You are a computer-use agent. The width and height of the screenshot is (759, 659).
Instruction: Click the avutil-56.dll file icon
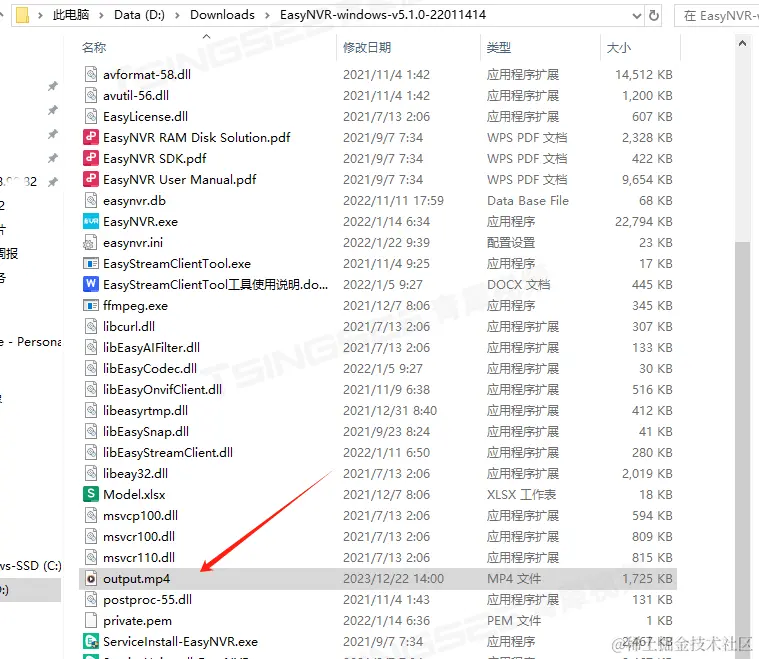pos(91,95)
